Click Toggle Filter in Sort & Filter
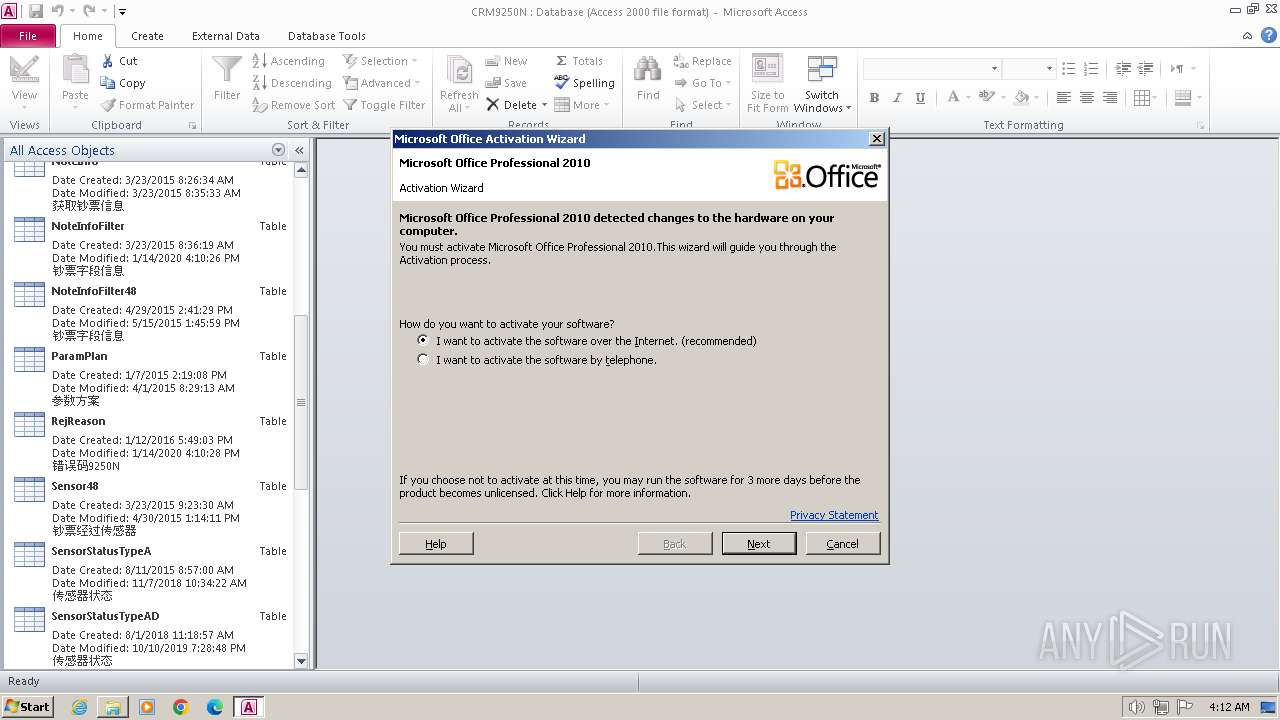Screen dimensions: 1280x720 (x=384, y=105)
